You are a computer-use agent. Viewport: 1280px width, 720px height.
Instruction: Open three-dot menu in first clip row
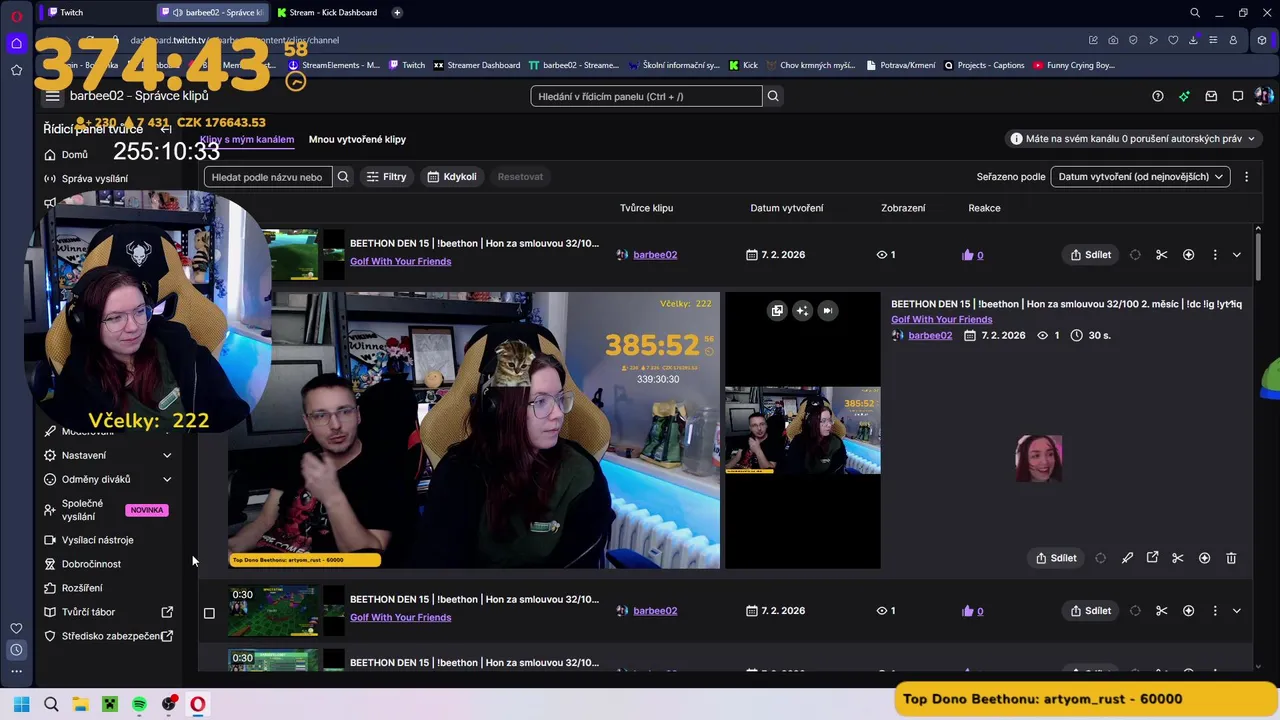click(1215, 255)
